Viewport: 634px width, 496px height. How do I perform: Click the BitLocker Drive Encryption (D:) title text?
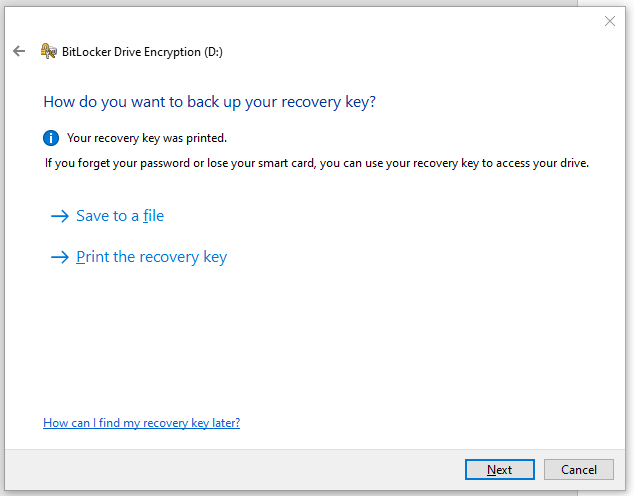(x=142, y=52)
